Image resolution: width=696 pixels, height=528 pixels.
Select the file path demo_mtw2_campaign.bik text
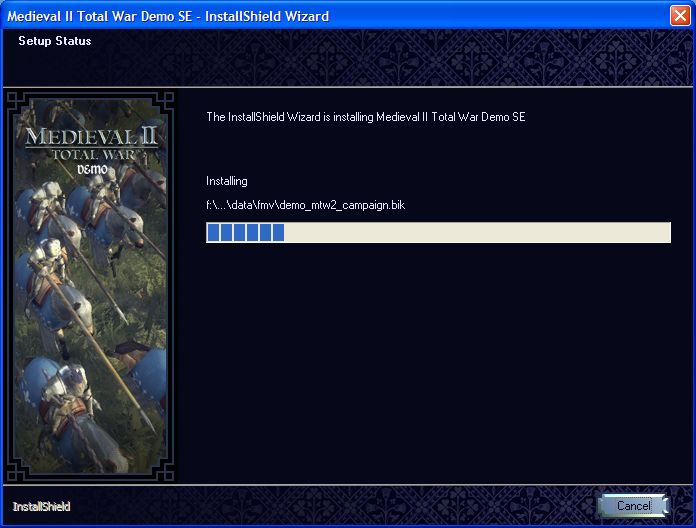[x=305, y=205]
